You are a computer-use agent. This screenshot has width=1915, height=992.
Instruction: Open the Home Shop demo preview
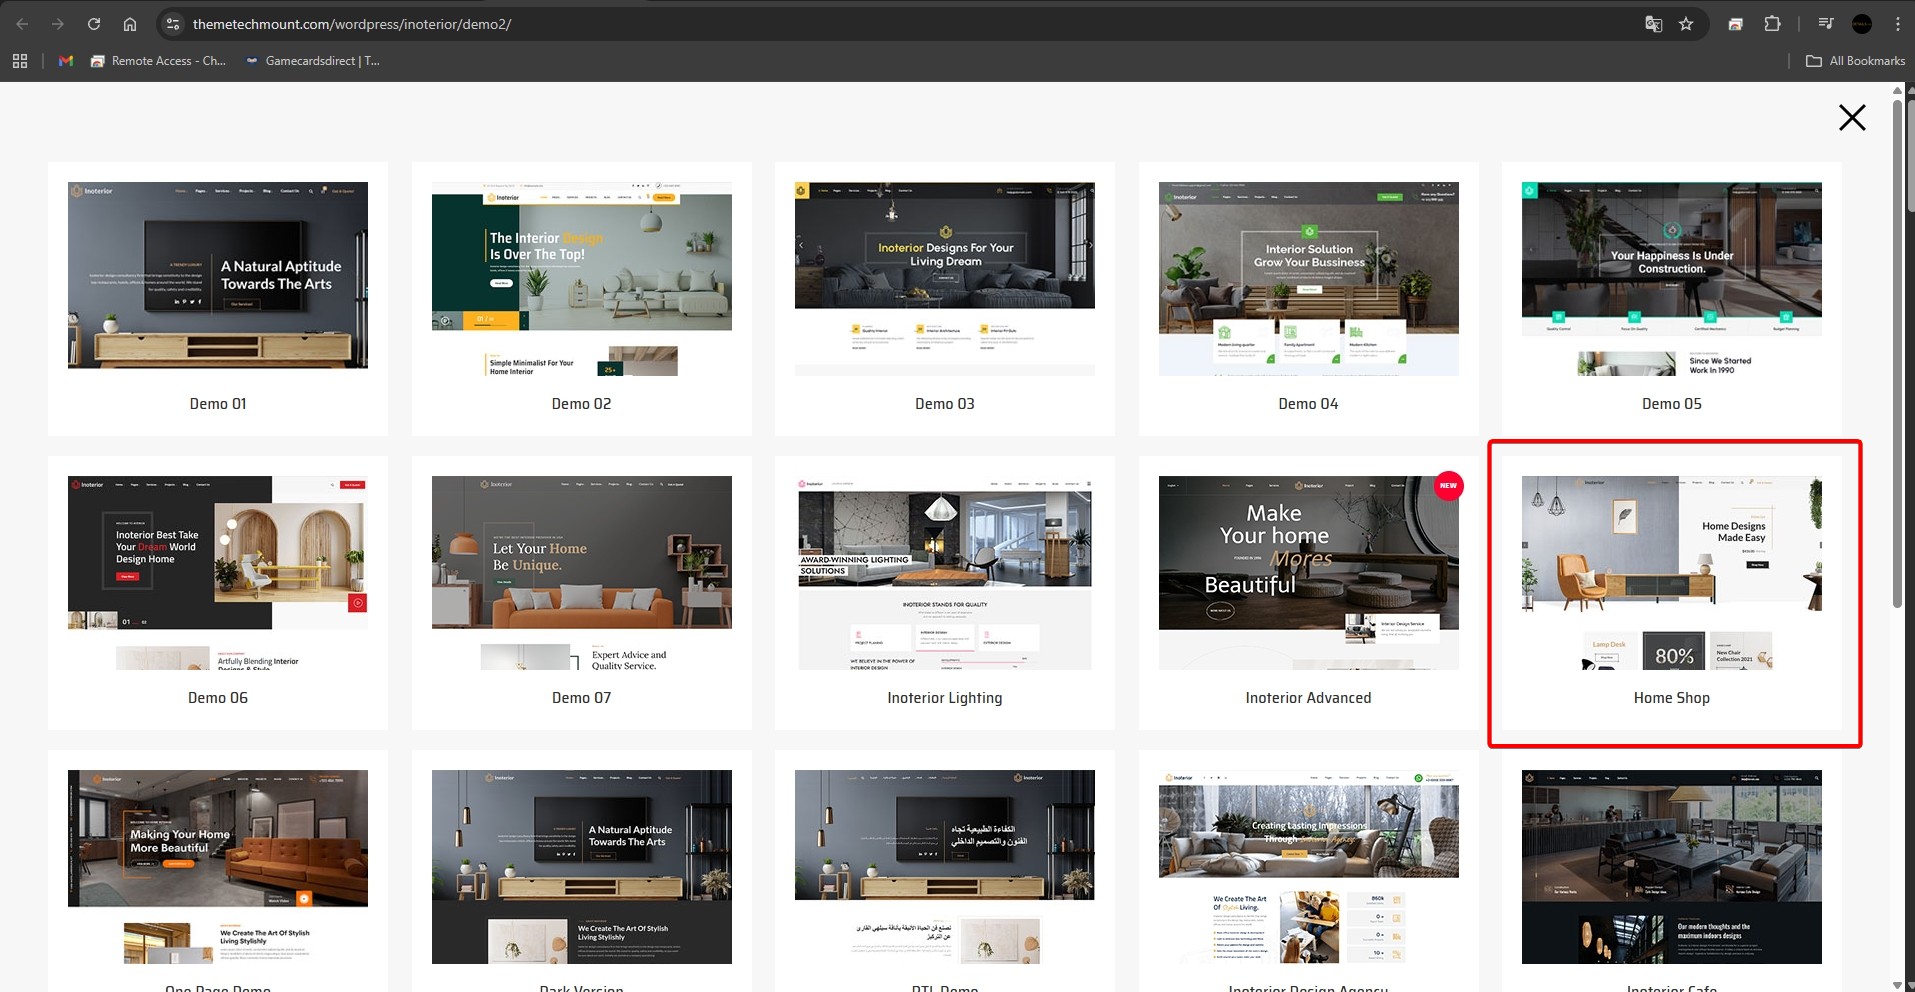coord(1671,572)
